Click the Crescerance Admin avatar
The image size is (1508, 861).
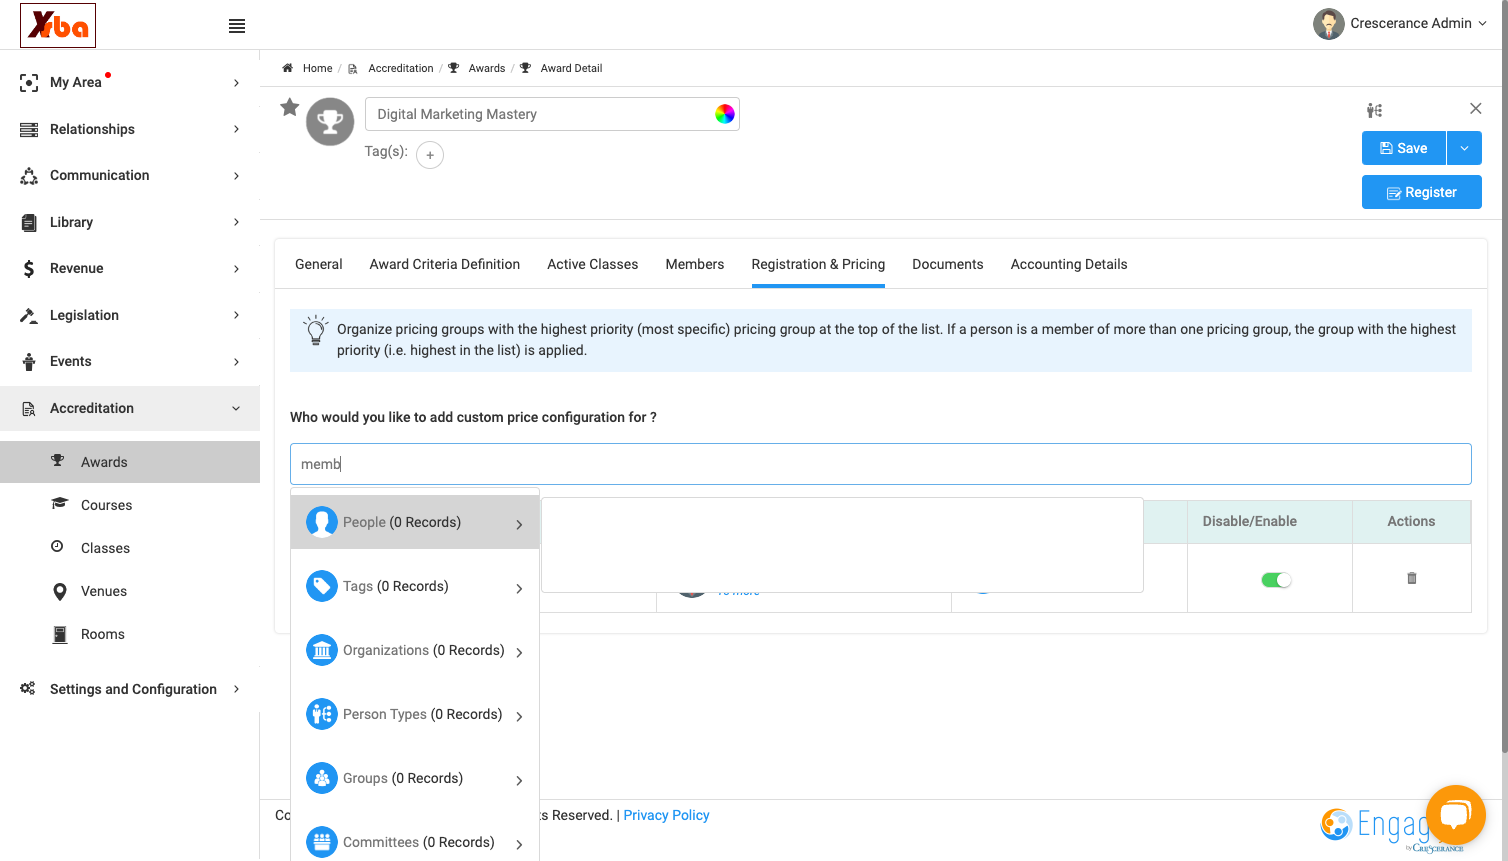[x=1329, y=24]
